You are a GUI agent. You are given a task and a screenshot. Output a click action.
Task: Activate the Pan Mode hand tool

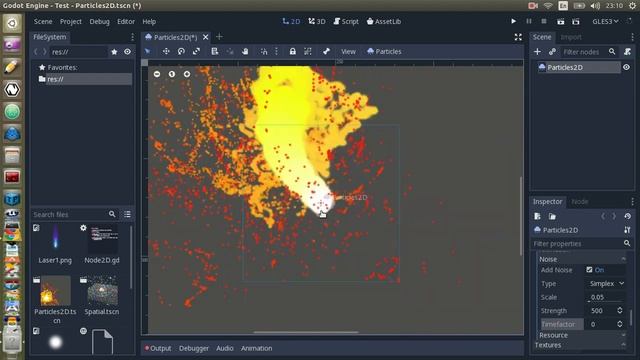click(245, 51)
